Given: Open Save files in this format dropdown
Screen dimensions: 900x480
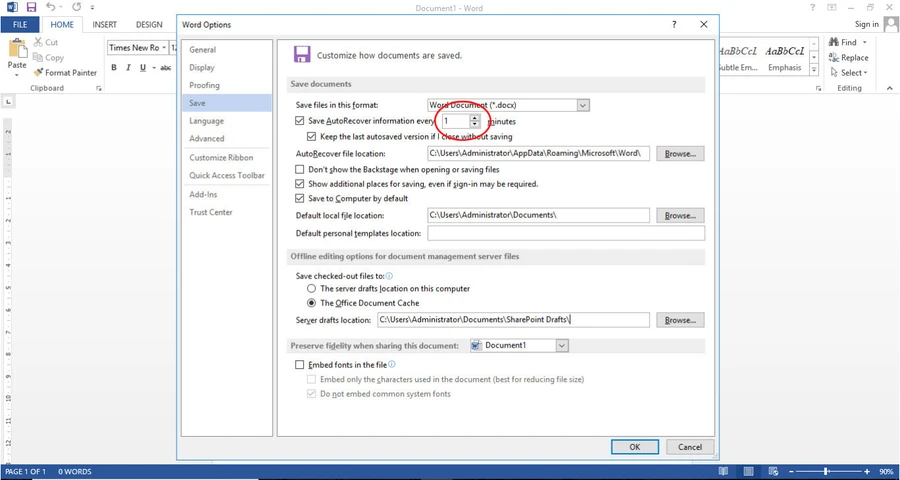Looking at the screenshot, I should pos(583,105).
